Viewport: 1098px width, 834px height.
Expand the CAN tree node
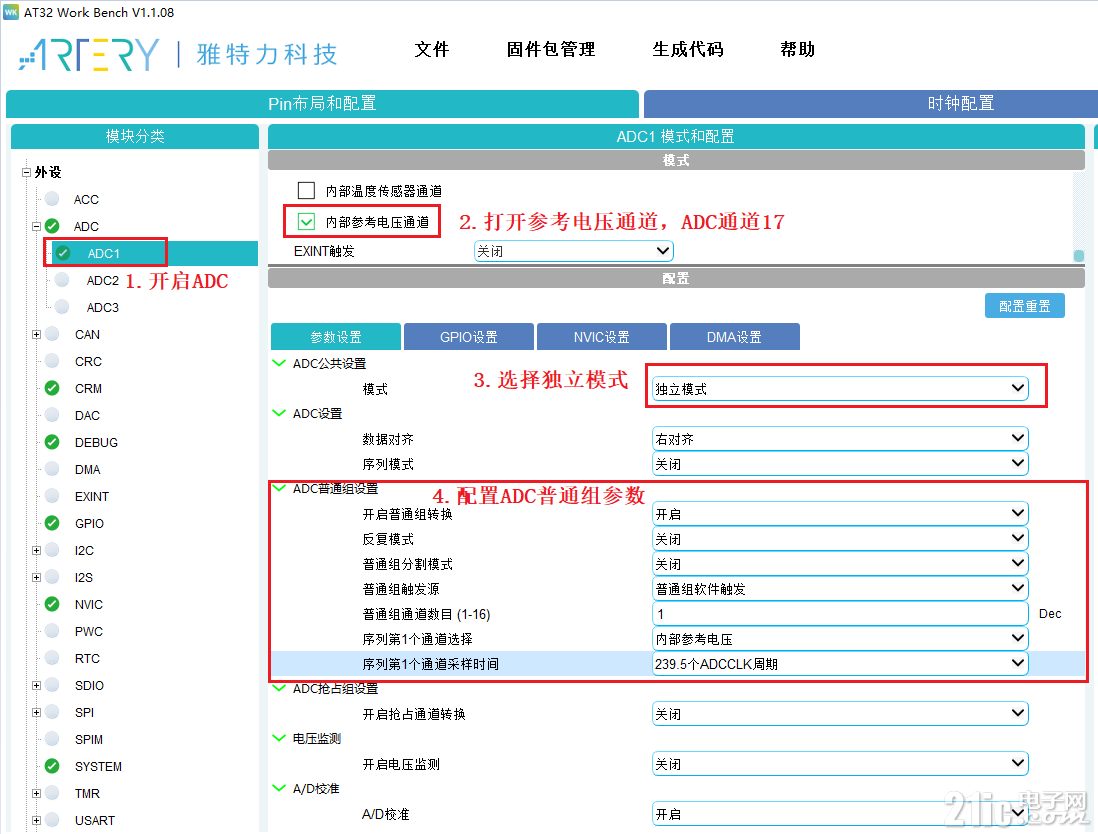click(x=36, y=335)
